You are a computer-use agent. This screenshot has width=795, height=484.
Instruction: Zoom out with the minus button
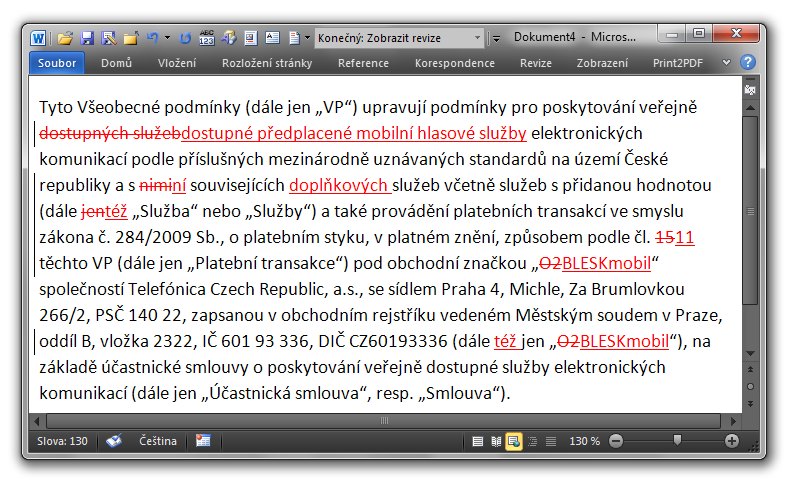pyautogui.click(x=616, y=441)
